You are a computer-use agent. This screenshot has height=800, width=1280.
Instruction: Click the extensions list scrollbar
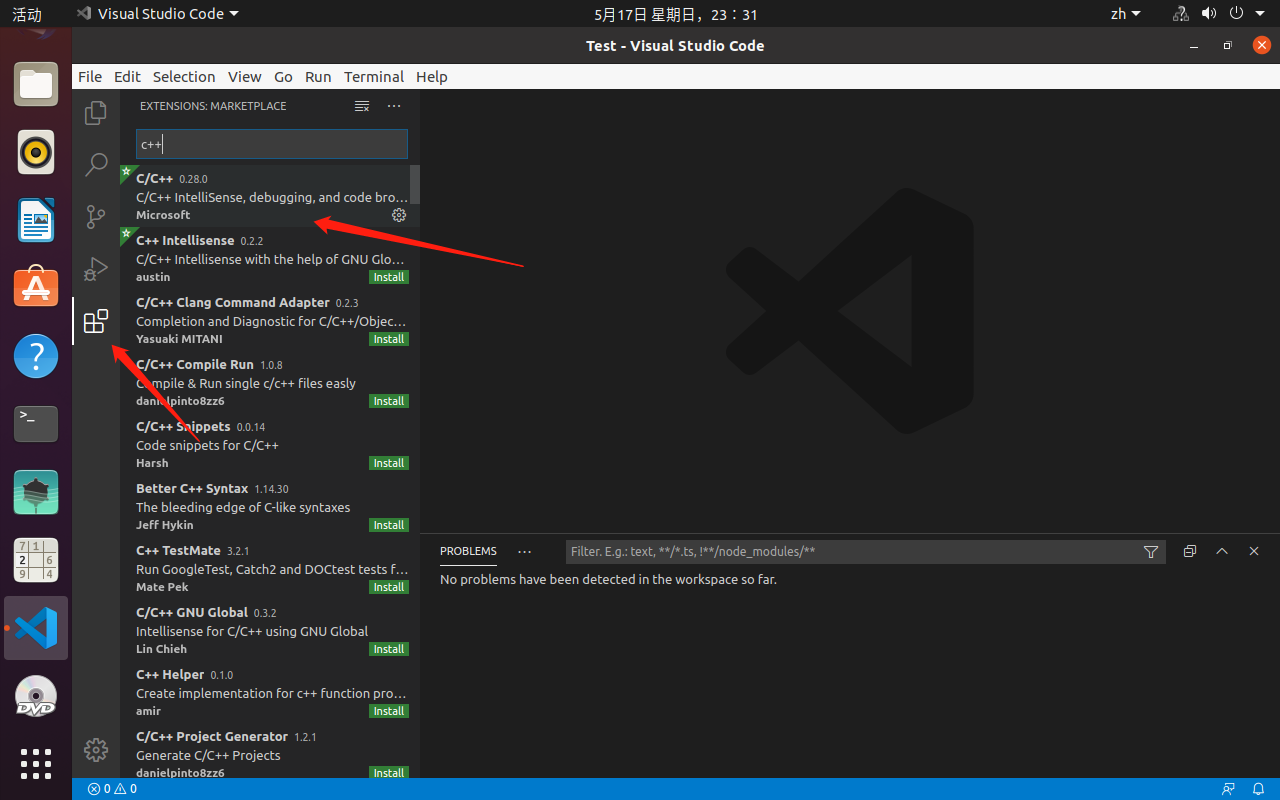coord(415,184)
